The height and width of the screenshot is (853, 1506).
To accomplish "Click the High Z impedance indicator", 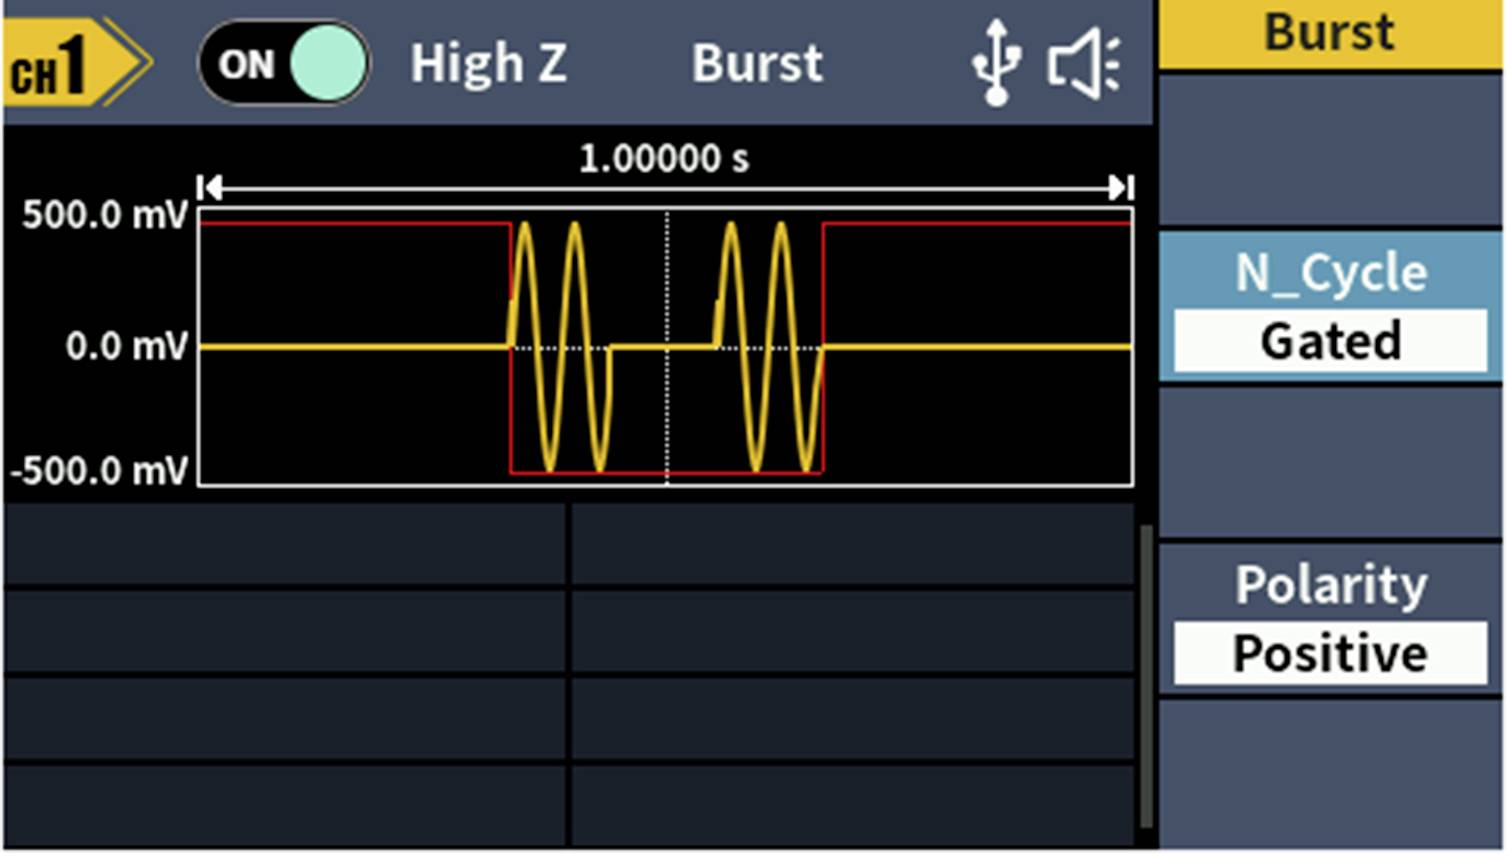I will (489, 63).
